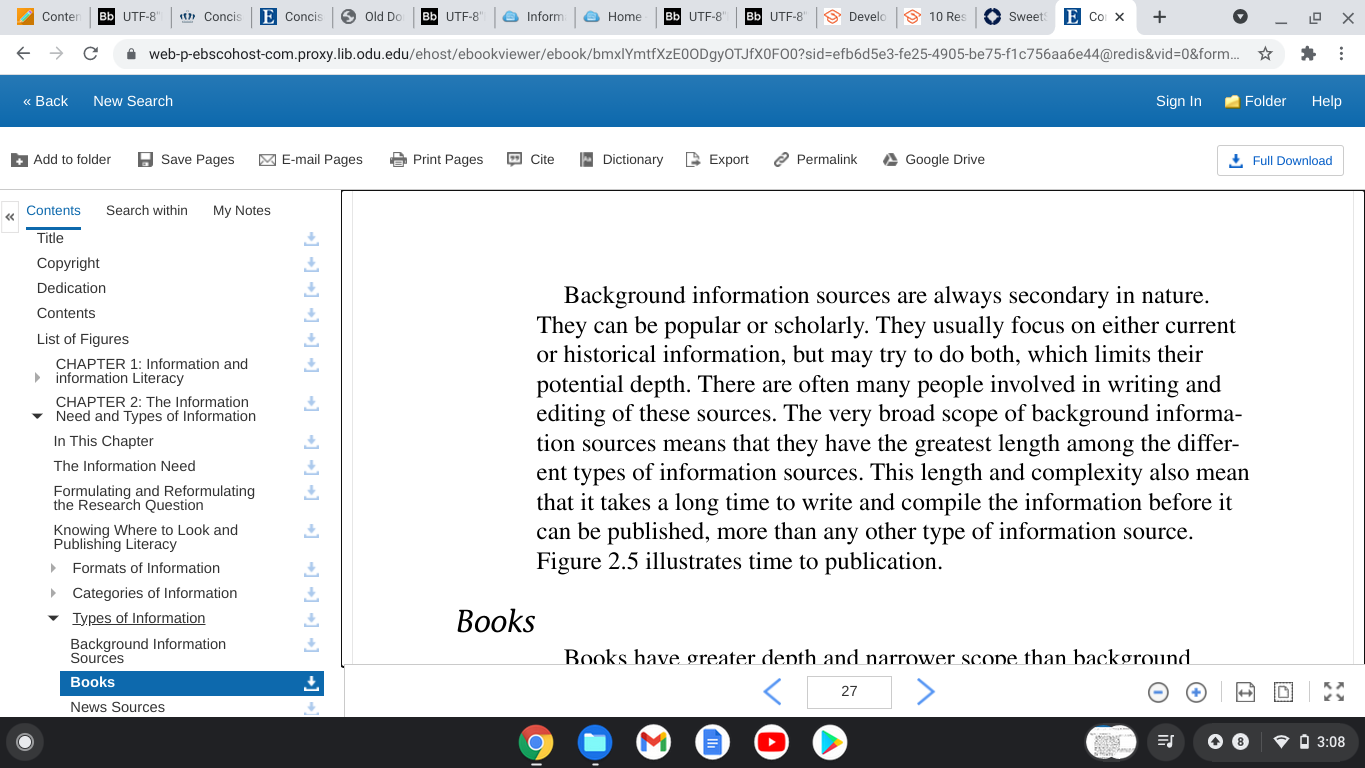Image resolution: width=1365 pixels, height=768 pixels.
Task: Open the Cite tool
Action: click(x=531, y=159)
